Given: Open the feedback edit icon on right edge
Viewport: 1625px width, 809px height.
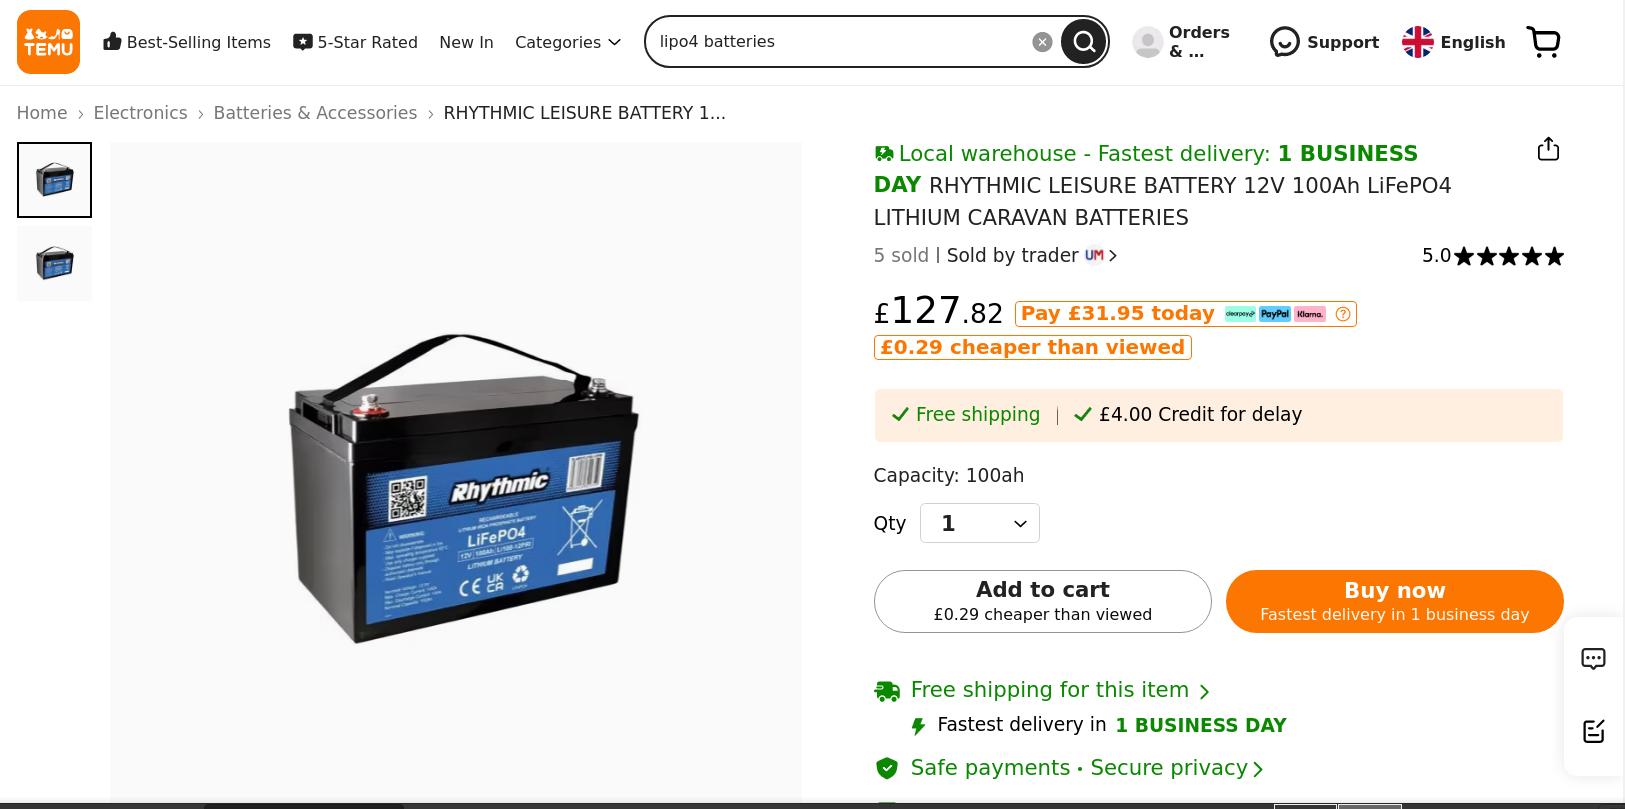Looking at the screenshot, I should point(1593,731).
